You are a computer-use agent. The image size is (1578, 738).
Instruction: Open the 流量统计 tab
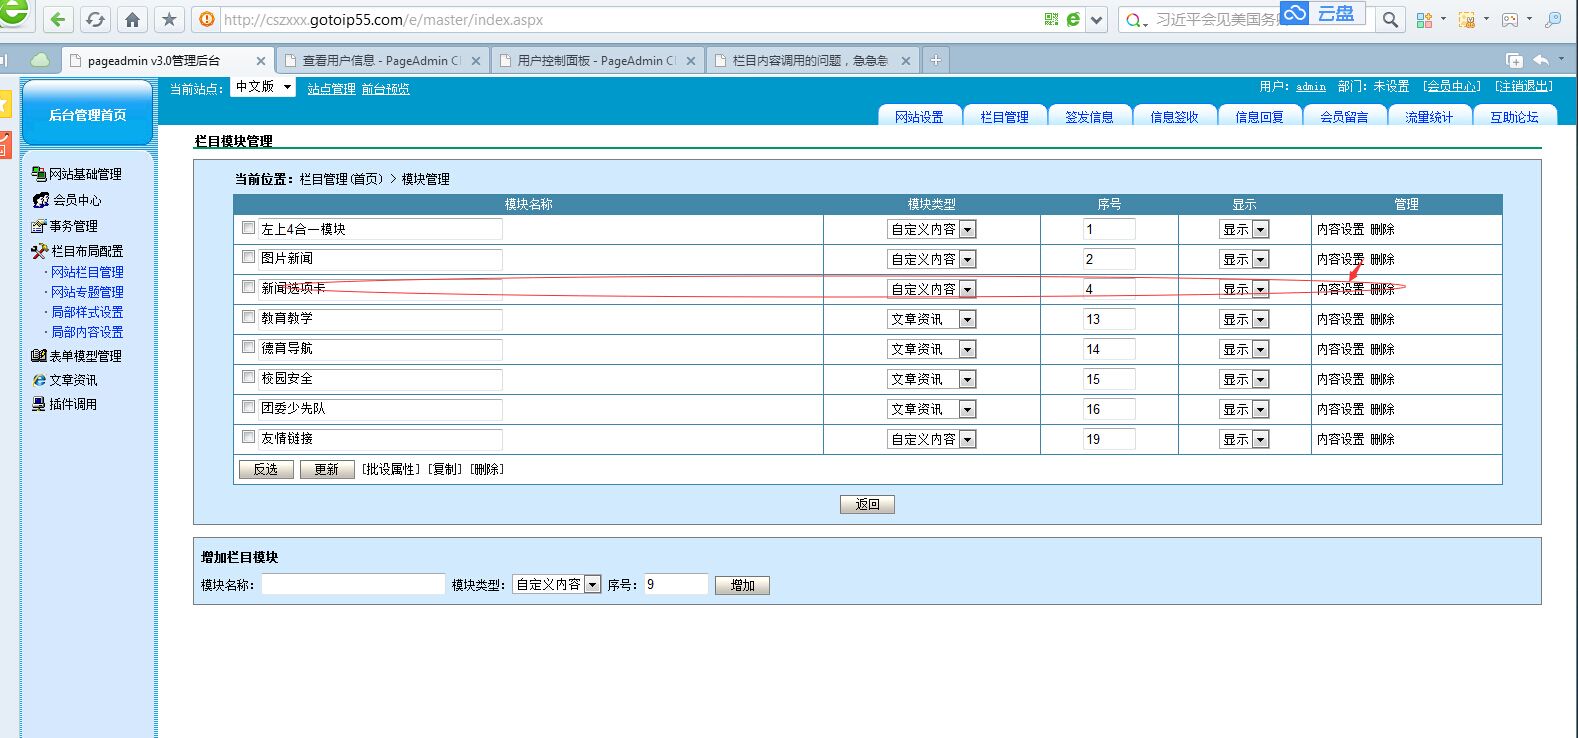pos(1428,116)
